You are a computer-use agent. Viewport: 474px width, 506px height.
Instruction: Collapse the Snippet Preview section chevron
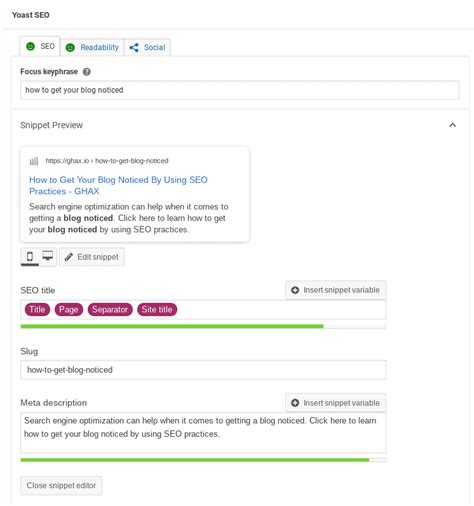pos(452,125)
